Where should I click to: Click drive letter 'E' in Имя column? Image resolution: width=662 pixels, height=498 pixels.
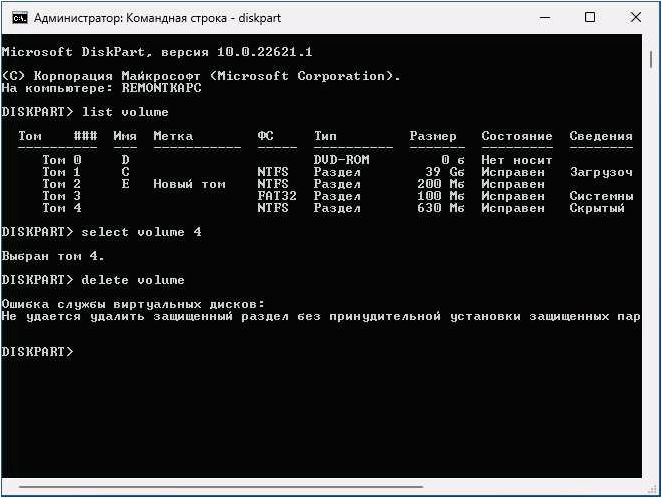point(125,184)
